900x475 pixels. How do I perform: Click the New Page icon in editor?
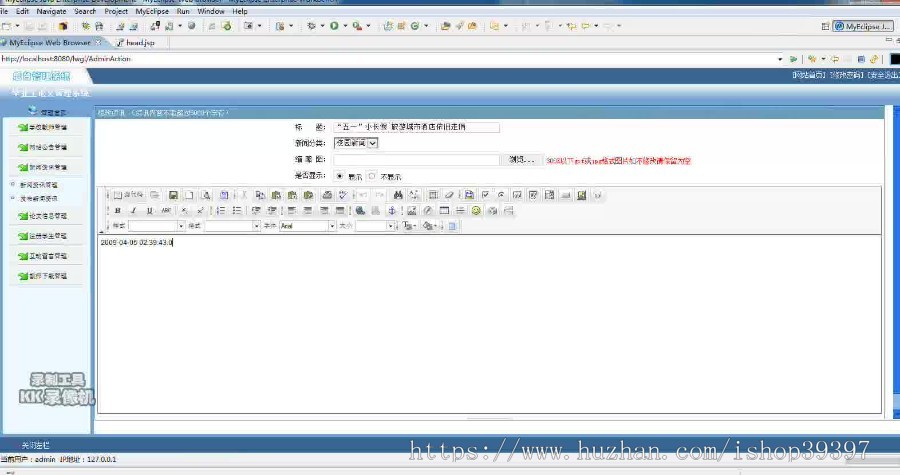(x=189, y=195)
